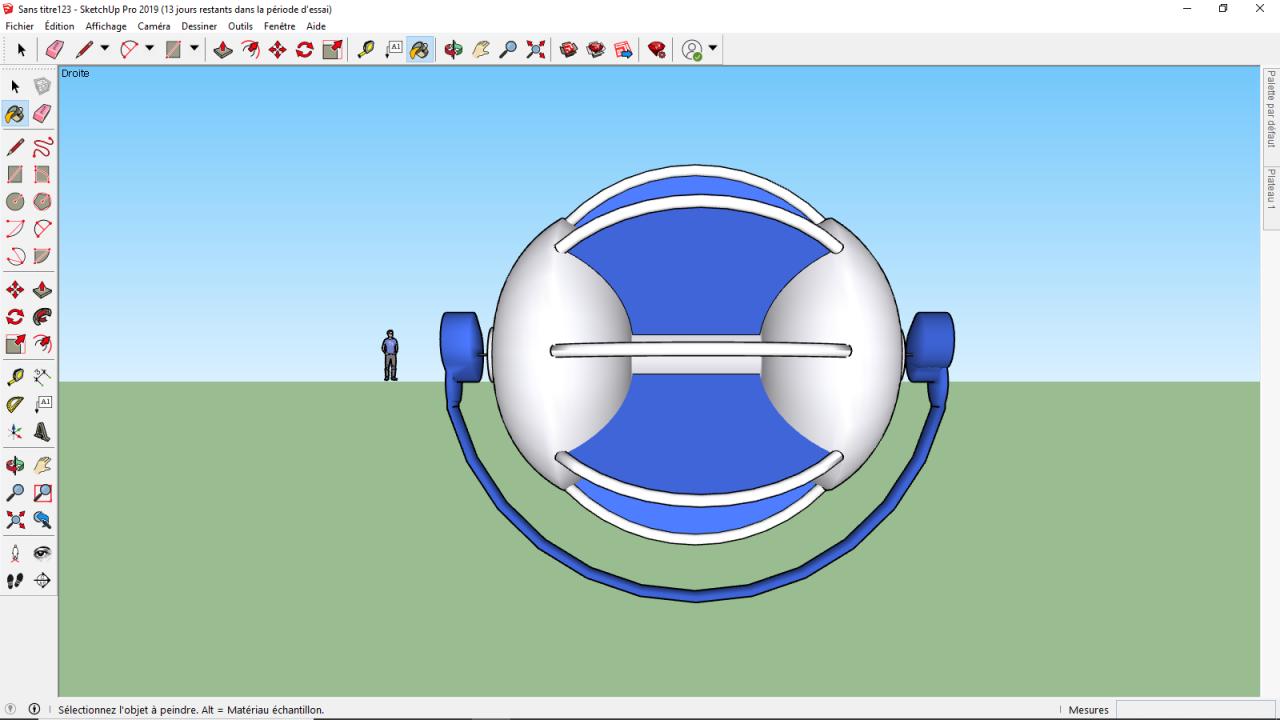The height and width of the screenshot is (720, 1280).
Task: Select Tape Measure tool in top toolbar
Action: [x=366, y=49]
